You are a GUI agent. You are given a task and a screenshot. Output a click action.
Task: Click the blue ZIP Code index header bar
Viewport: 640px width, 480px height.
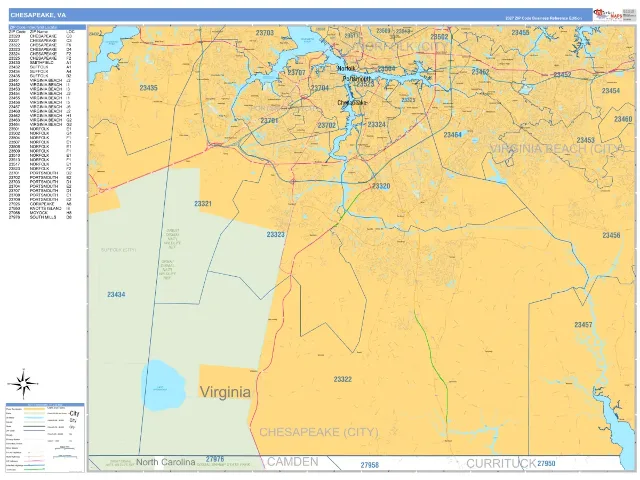47,27
